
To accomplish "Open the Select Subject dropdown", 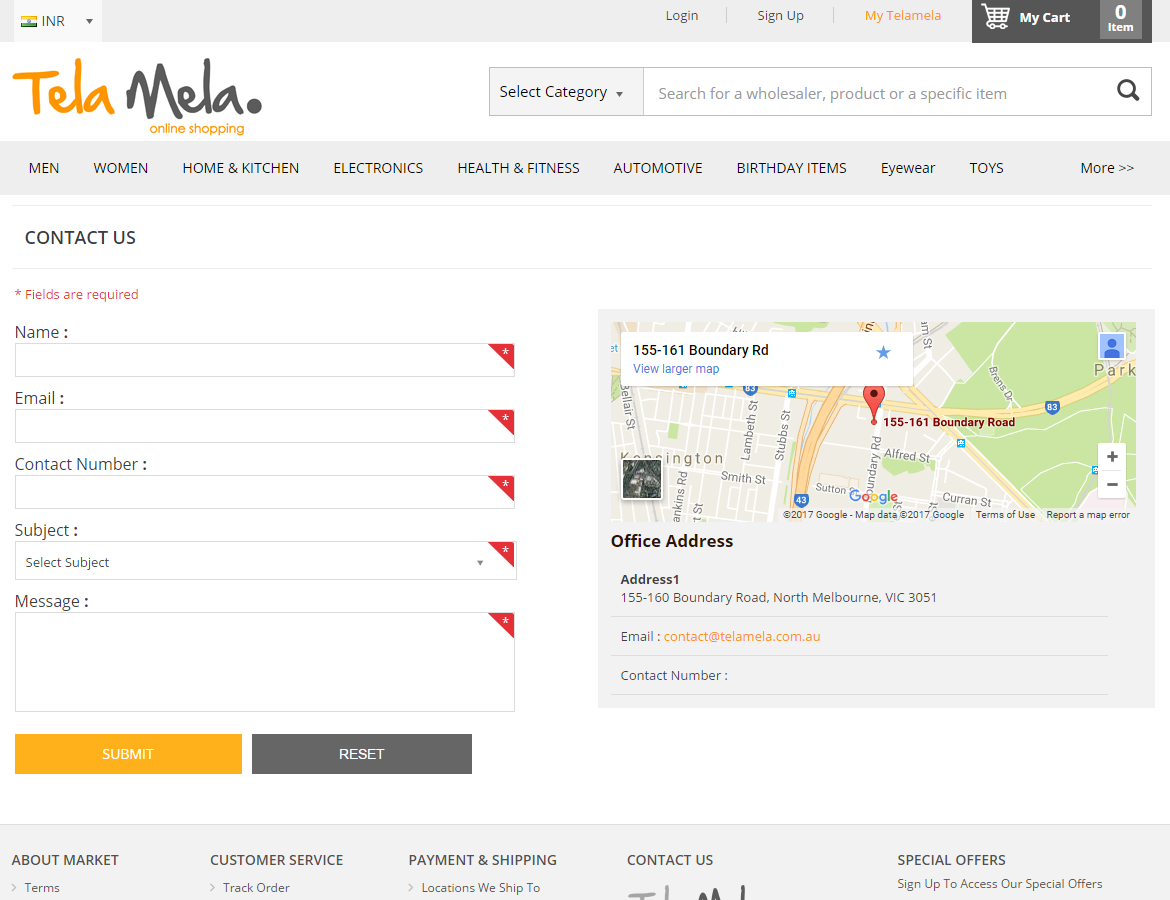I will click(x=266, y=561).
